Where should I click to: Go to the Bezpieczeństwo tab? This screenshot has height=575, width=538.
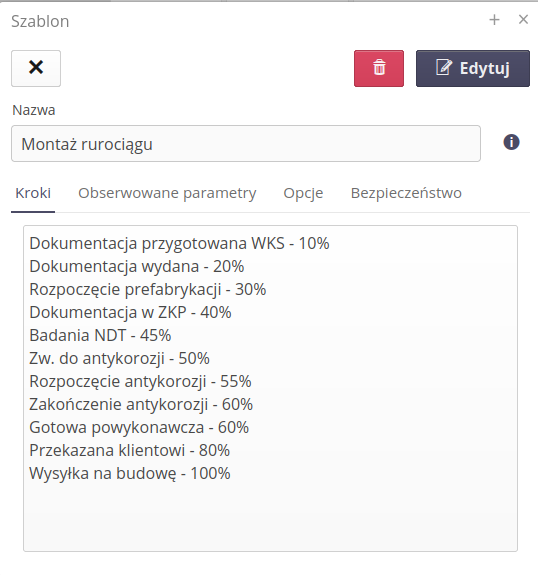point(406,193)
